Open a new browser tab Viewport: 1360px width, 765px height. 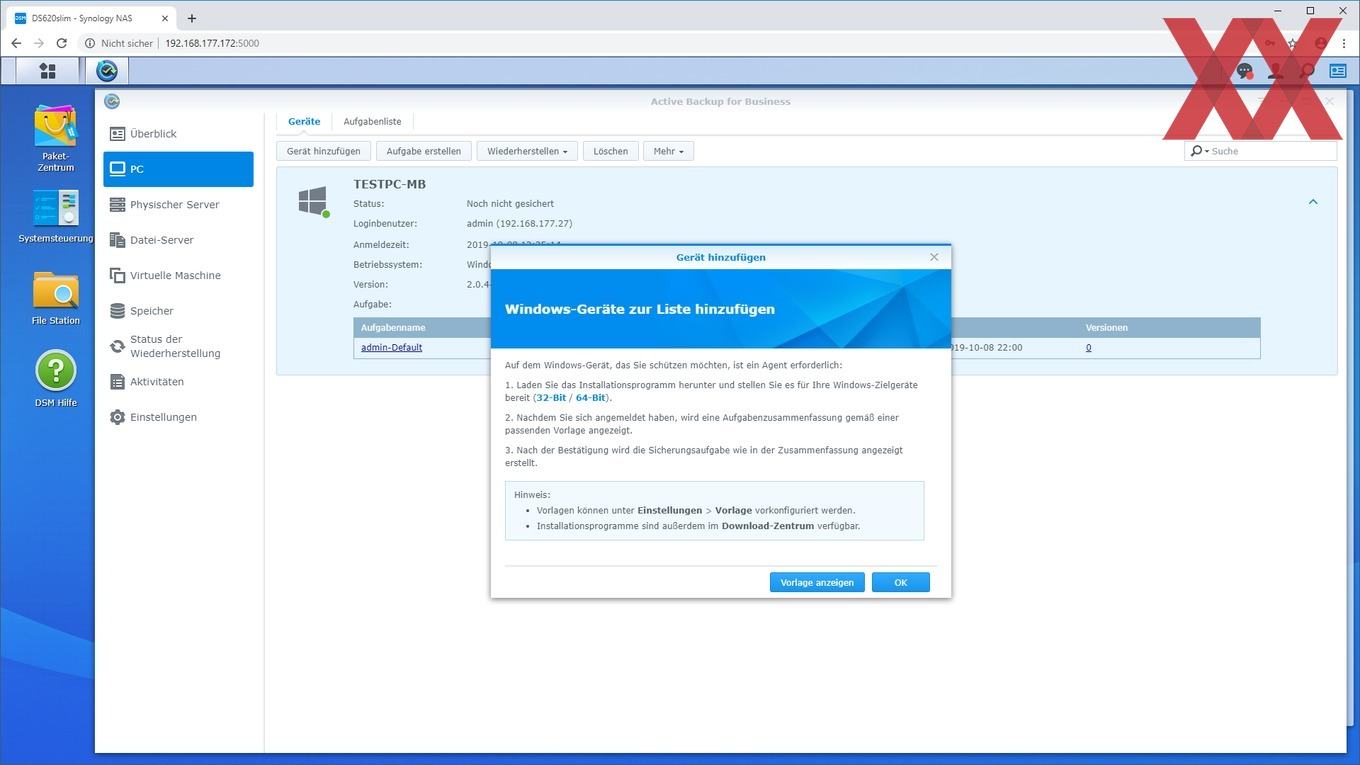[x=192, y=18]
